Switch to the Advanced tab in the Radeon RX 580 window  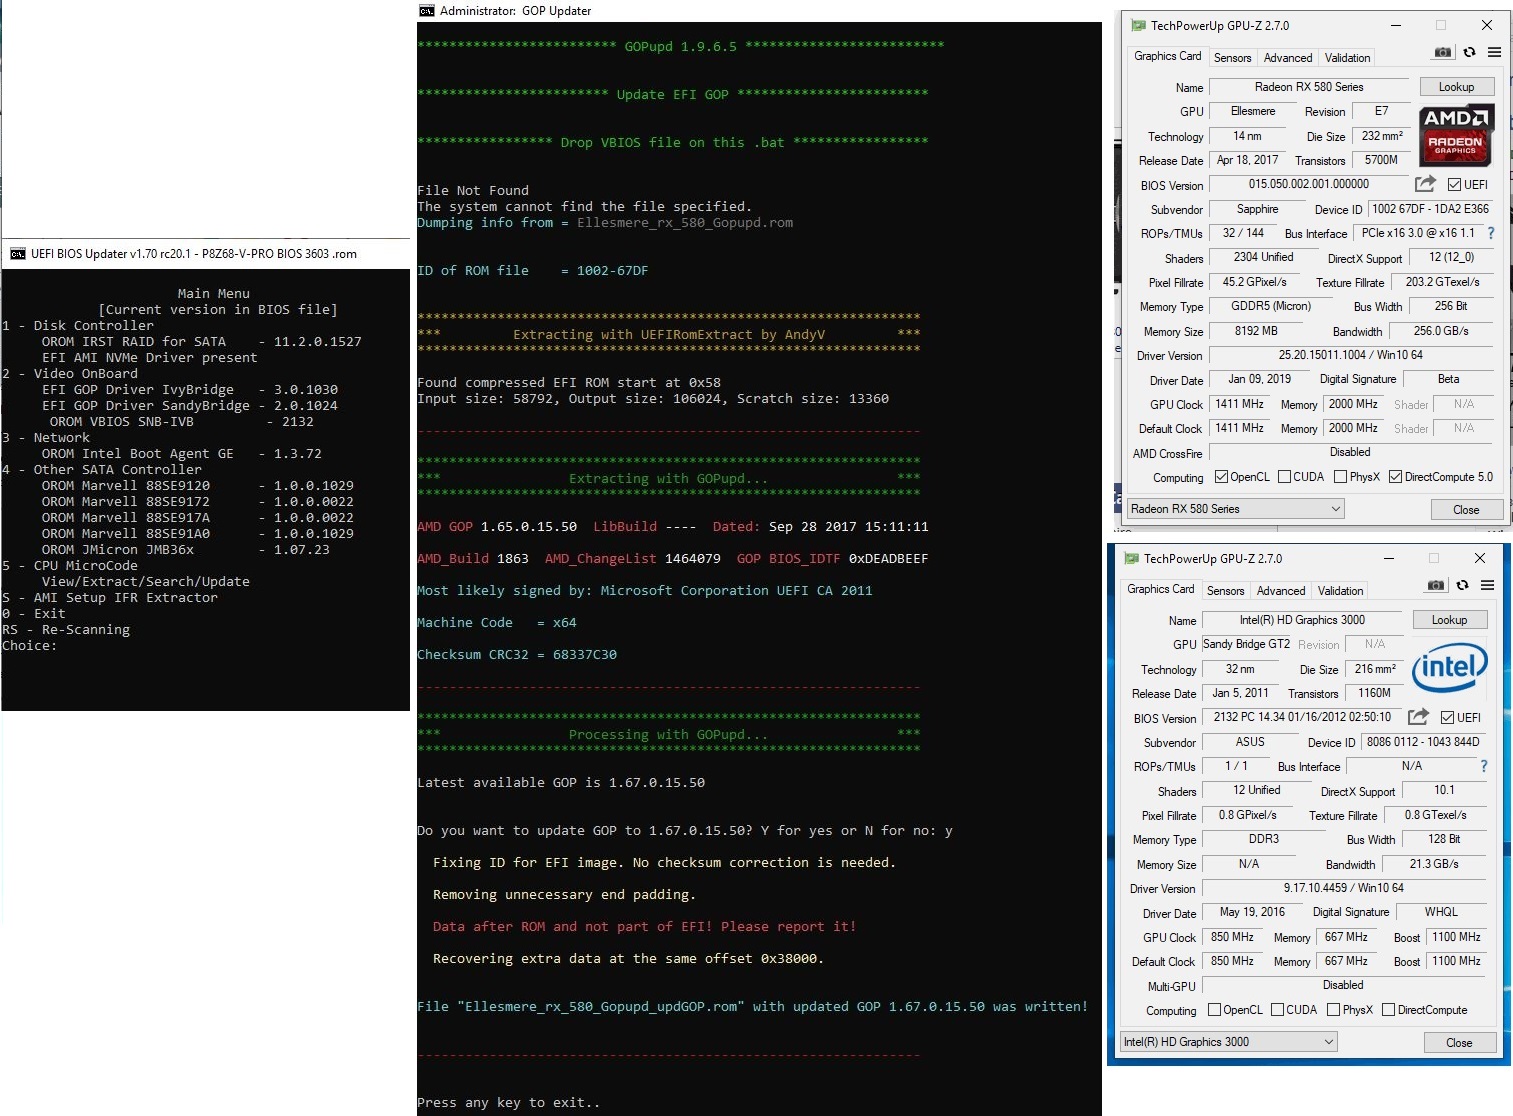pos(1288,58)
